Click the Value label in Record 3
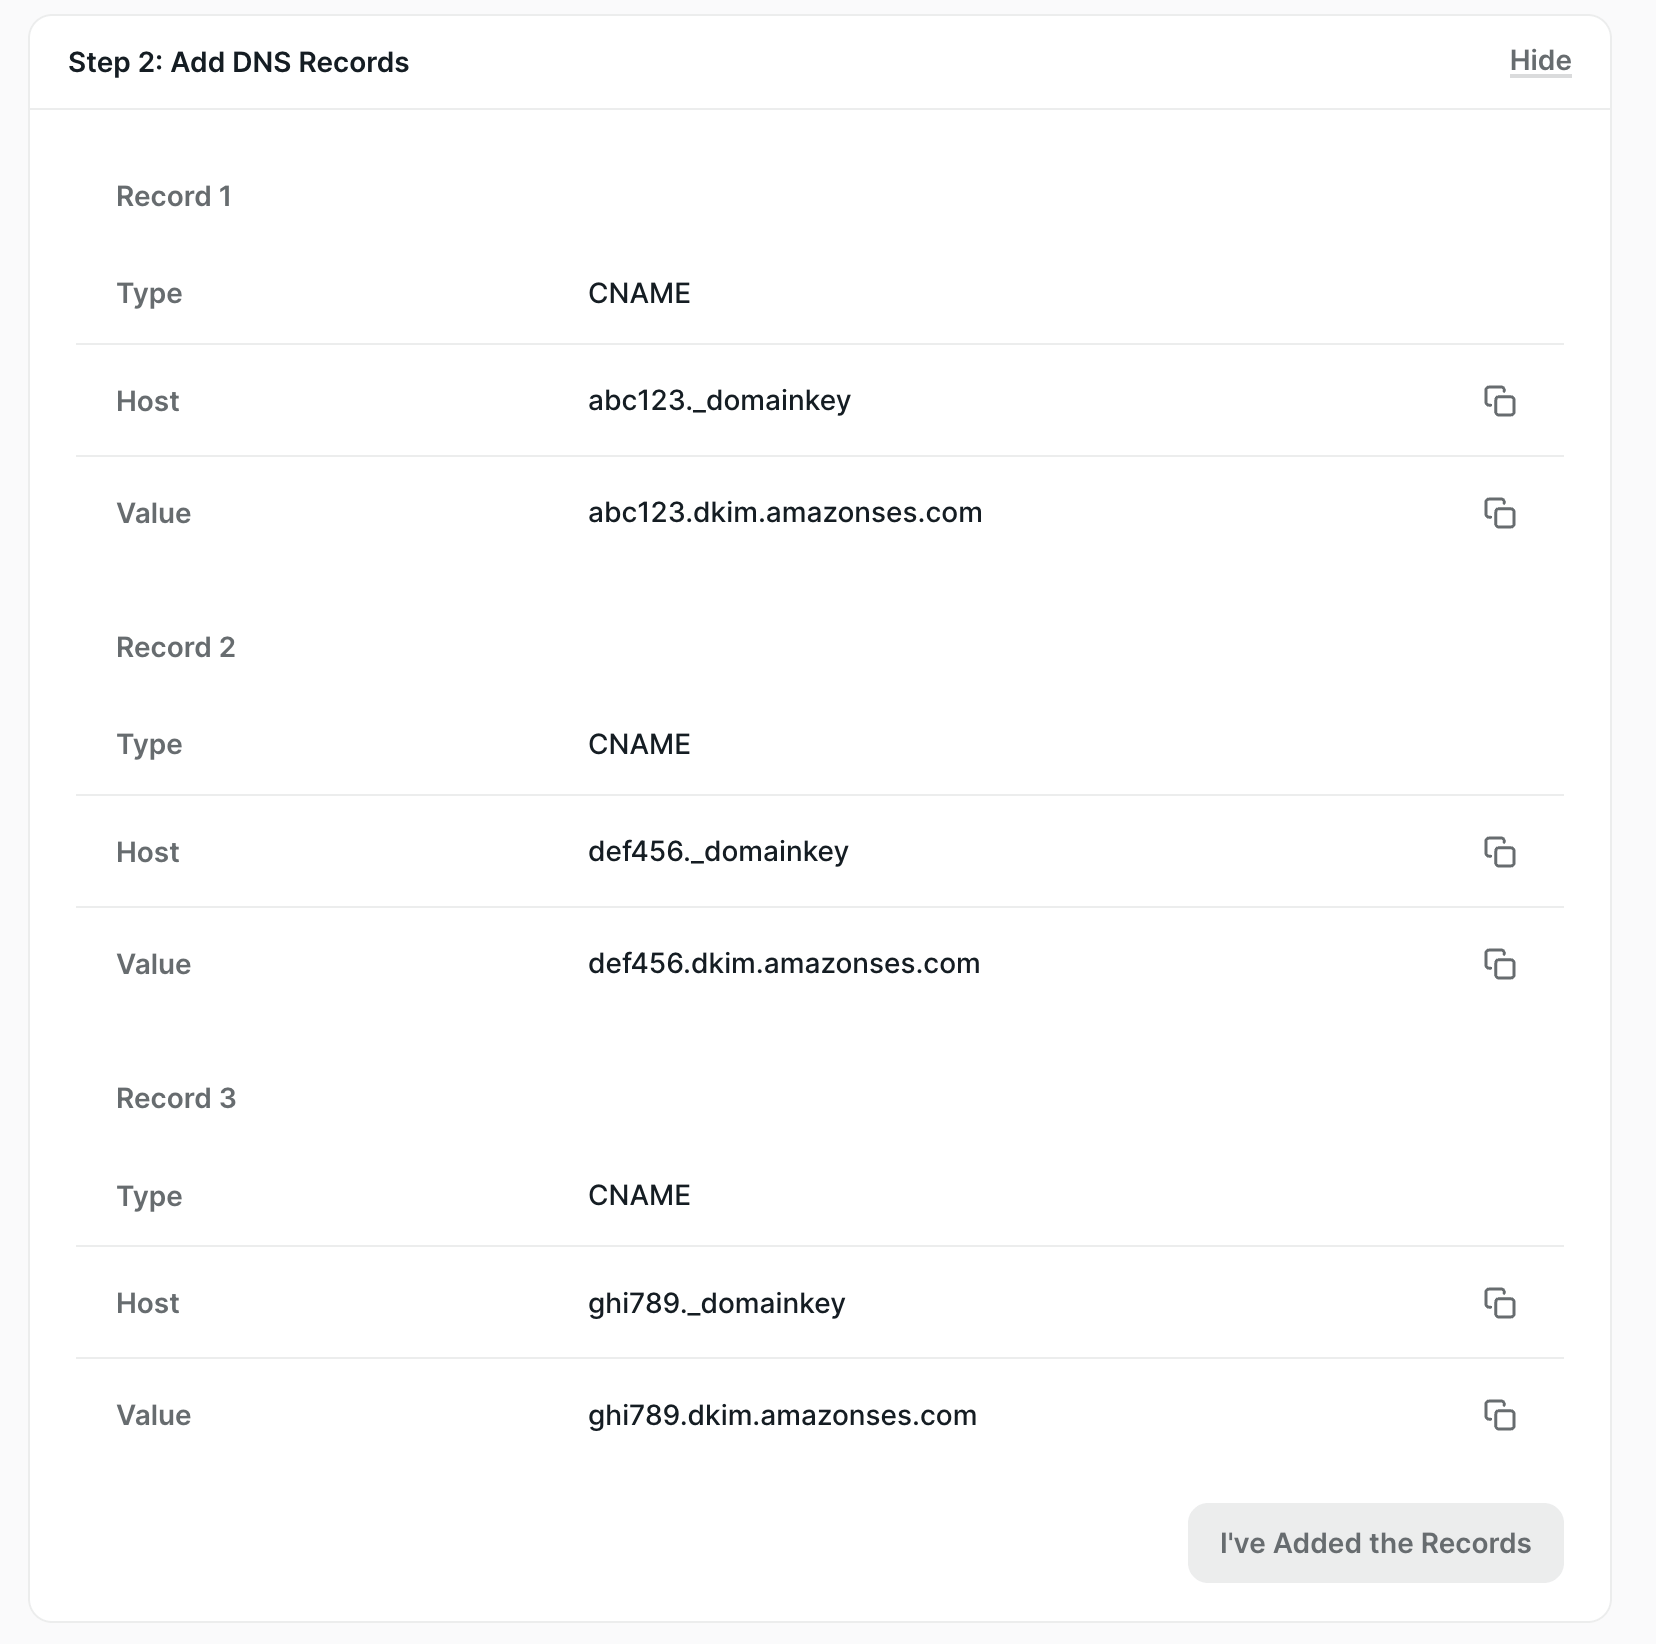1656x1644 pixels. (x=154, y=1415)
